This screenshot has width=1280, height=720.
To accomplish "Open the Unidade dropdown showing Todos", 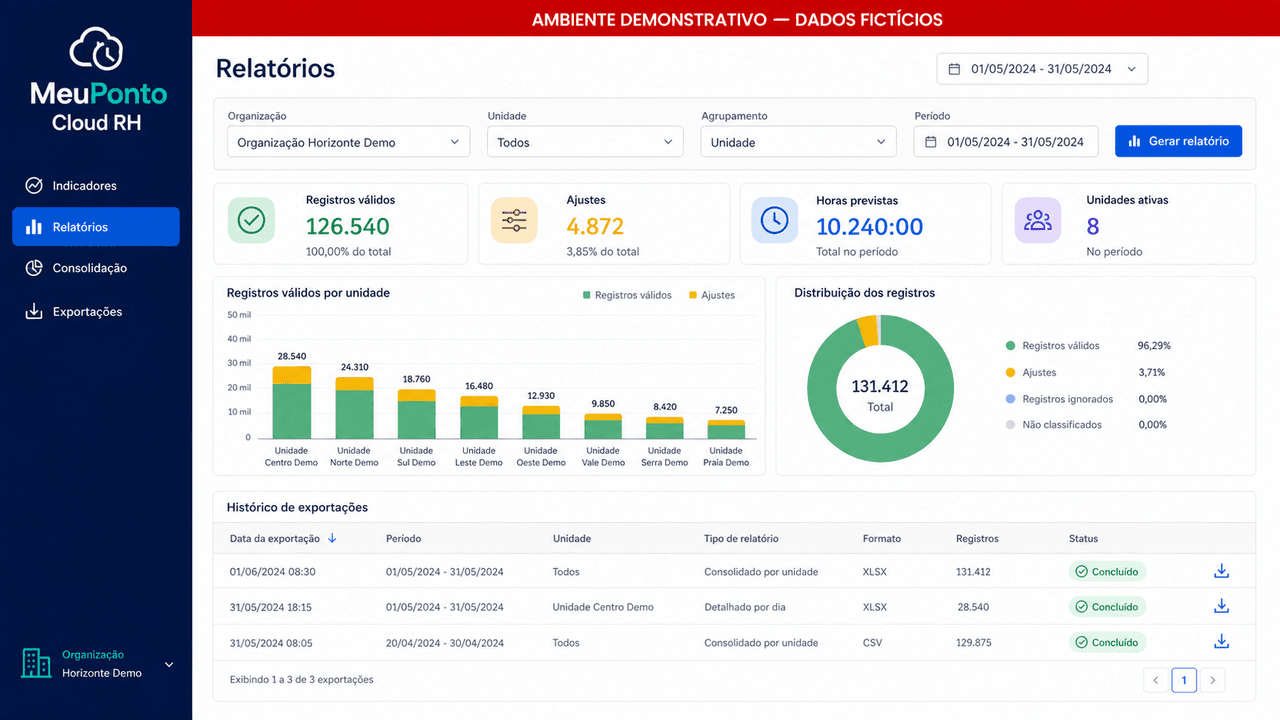I will 585,142.
